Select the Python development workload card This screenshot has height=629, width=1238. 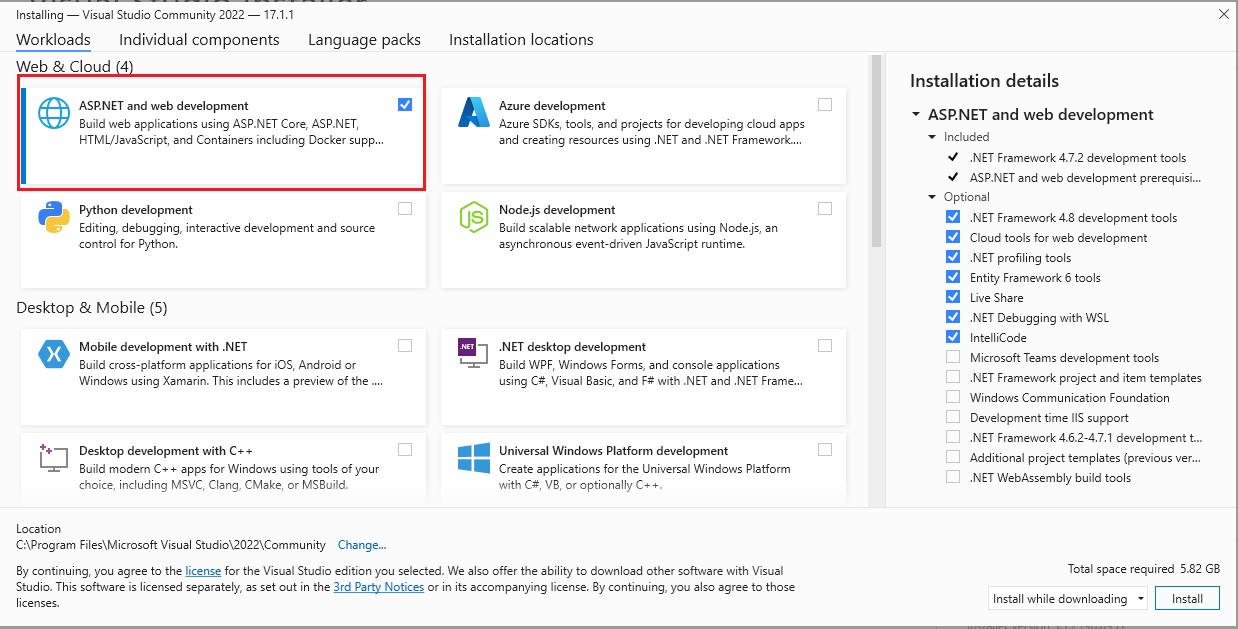224,240
